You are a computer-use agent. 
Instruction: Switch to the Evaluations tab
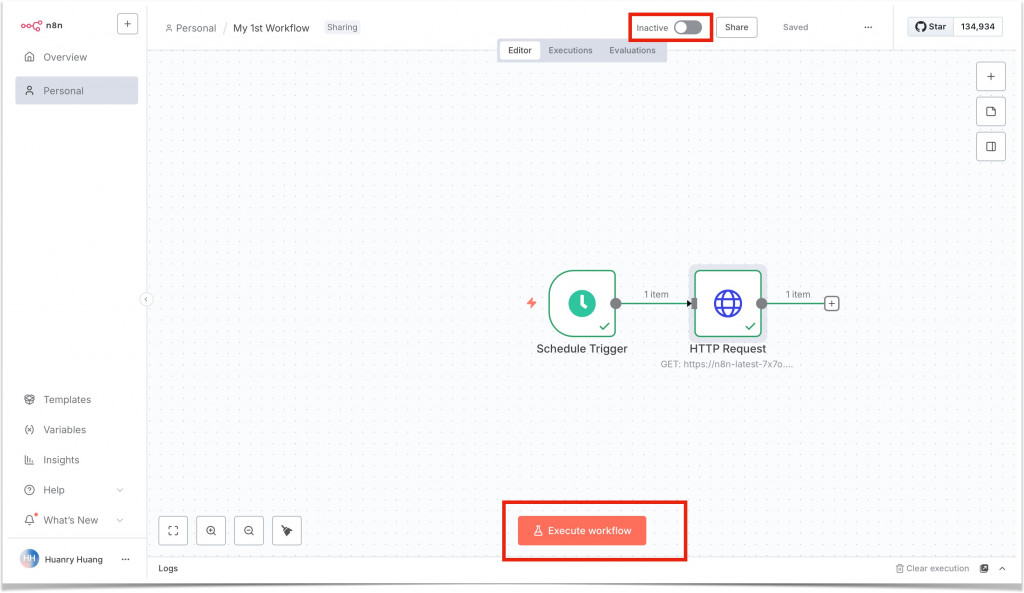click(632, 50)
